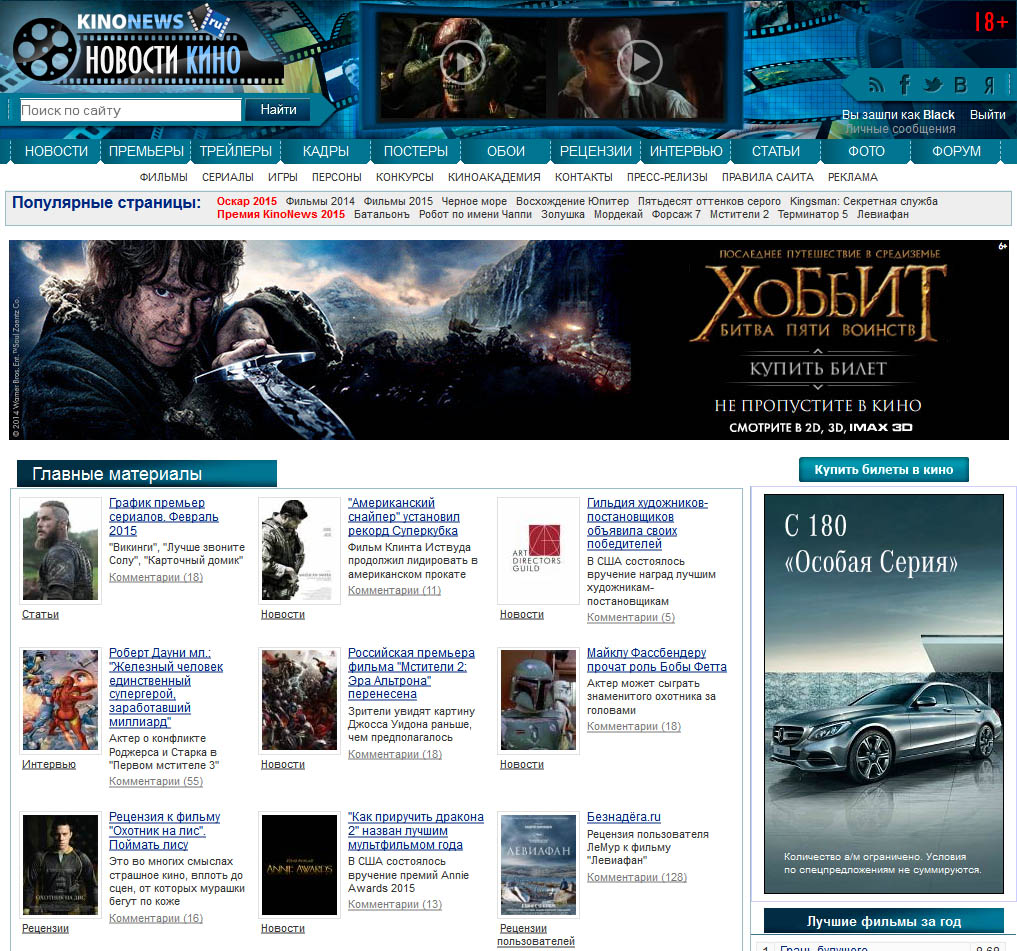Click the Boba Fett article thumbnail
Image resolution: width=1017 pixels, height=951 pixels.
click(538, 700)
